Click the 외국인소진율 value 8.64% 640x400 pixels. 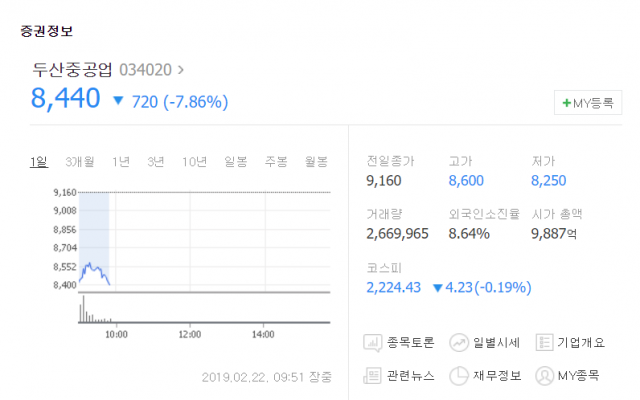pyautogui.click(x=469, y=234)
